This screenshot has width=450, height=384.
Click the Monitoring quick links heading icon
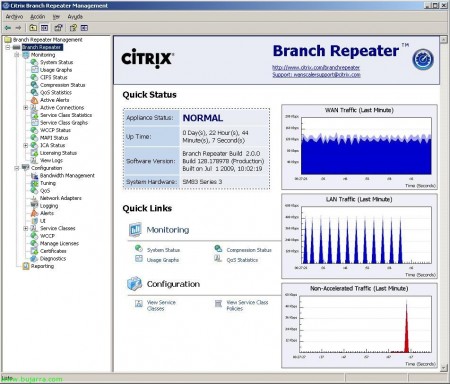pyautogui.click(x=135, y=230)
